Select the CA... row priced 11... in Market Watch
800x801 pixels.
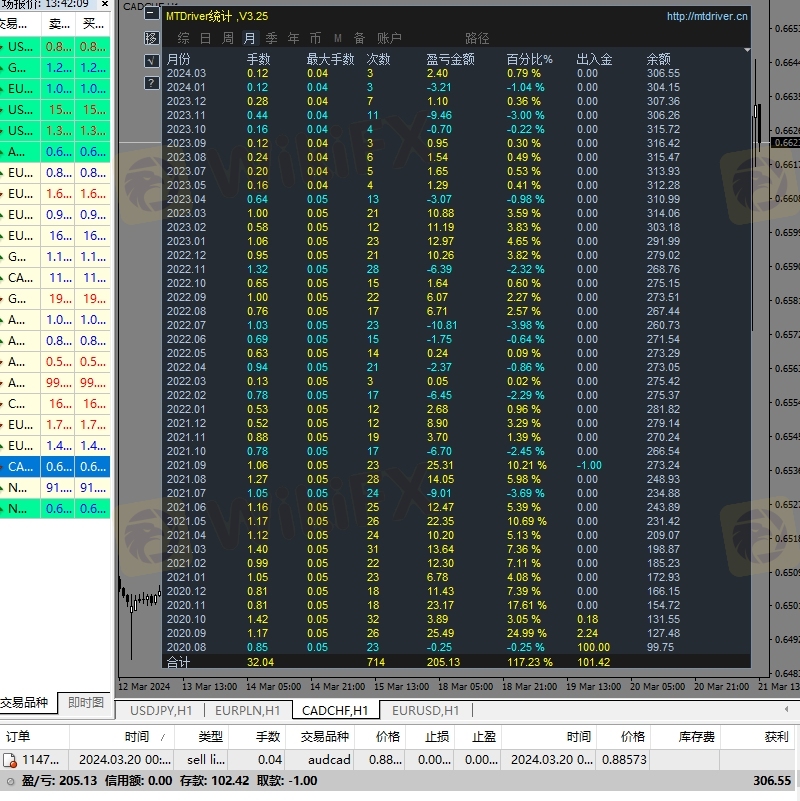click(55, 278)
